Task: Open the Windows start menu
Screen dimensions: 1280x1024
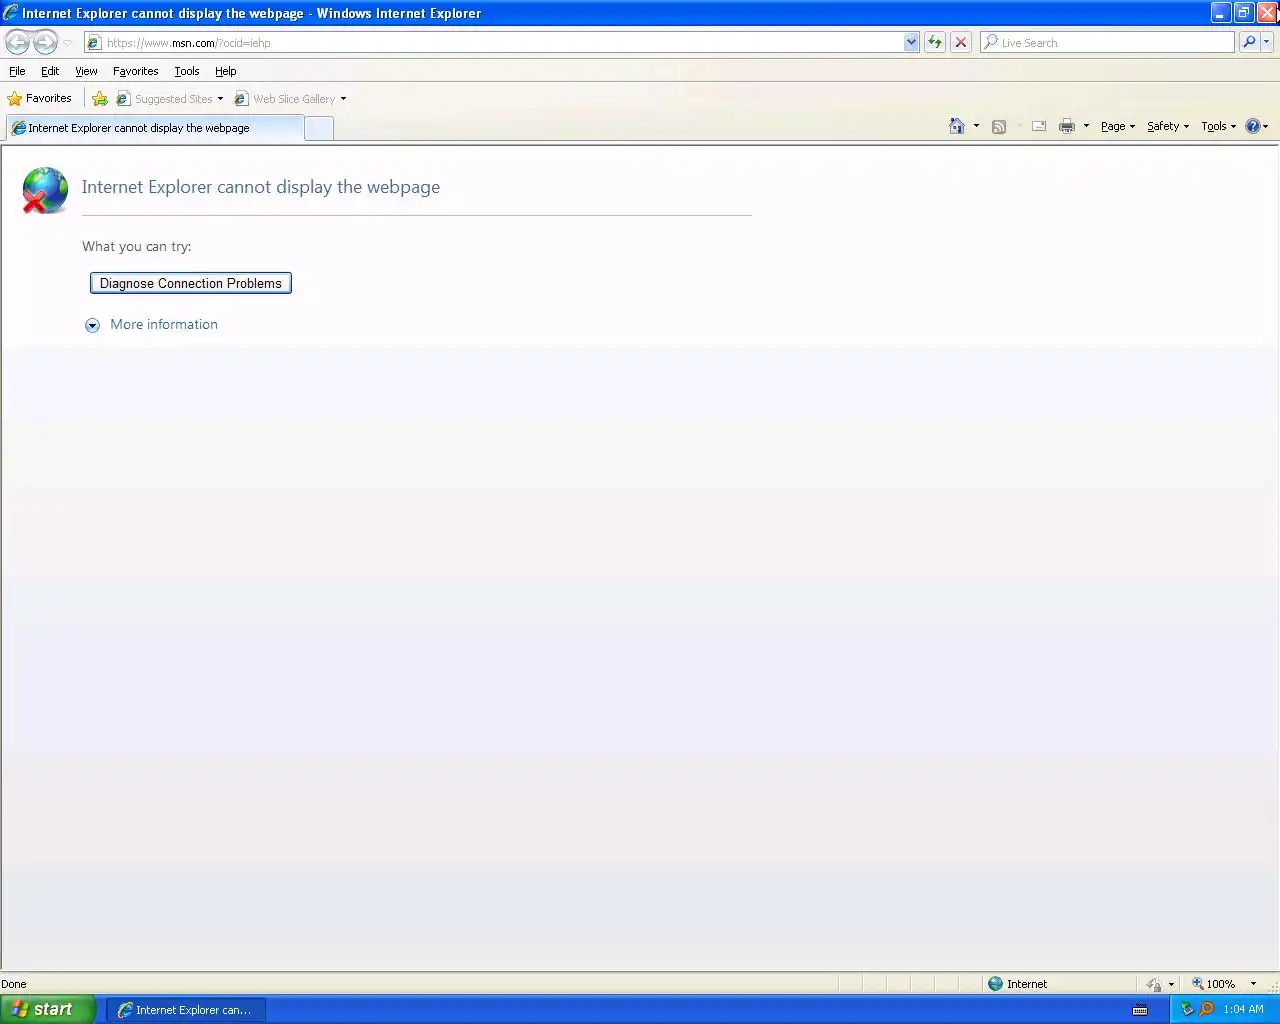Action: point(47,1009)
